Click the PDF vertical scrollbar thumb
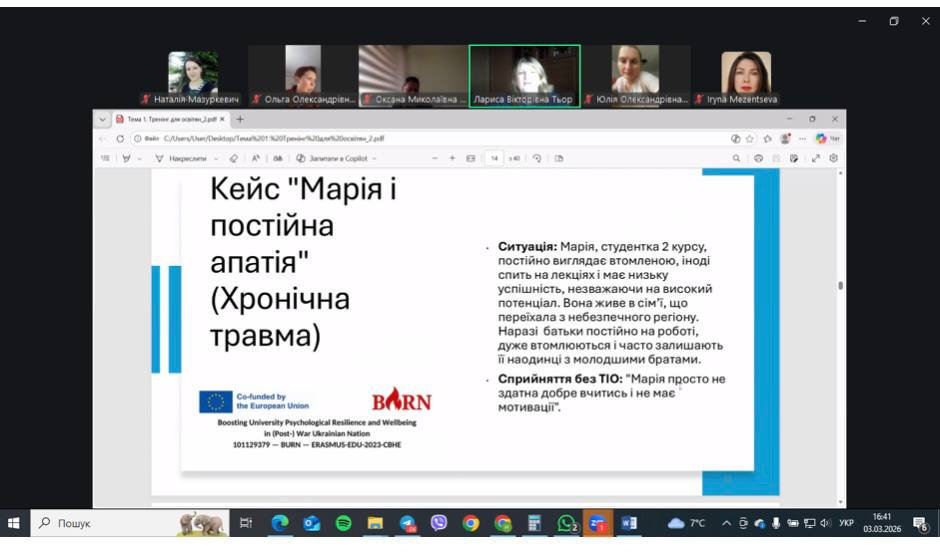The width and height of the screenshot is (940, 553). (840, 285)
